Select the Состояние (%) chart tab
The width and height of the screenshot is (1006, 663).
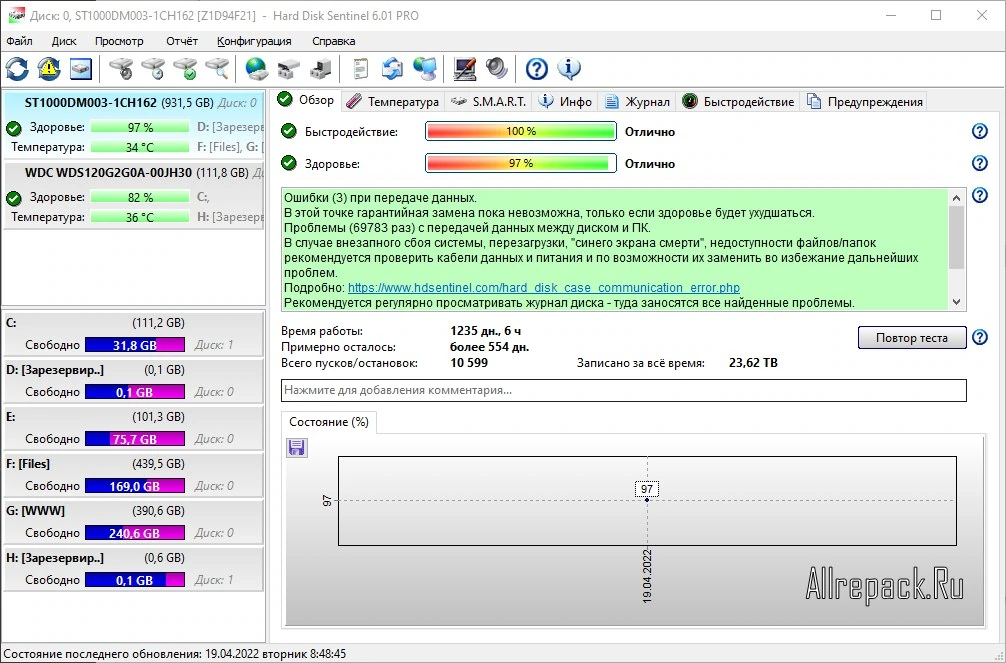tap(328, 422)
